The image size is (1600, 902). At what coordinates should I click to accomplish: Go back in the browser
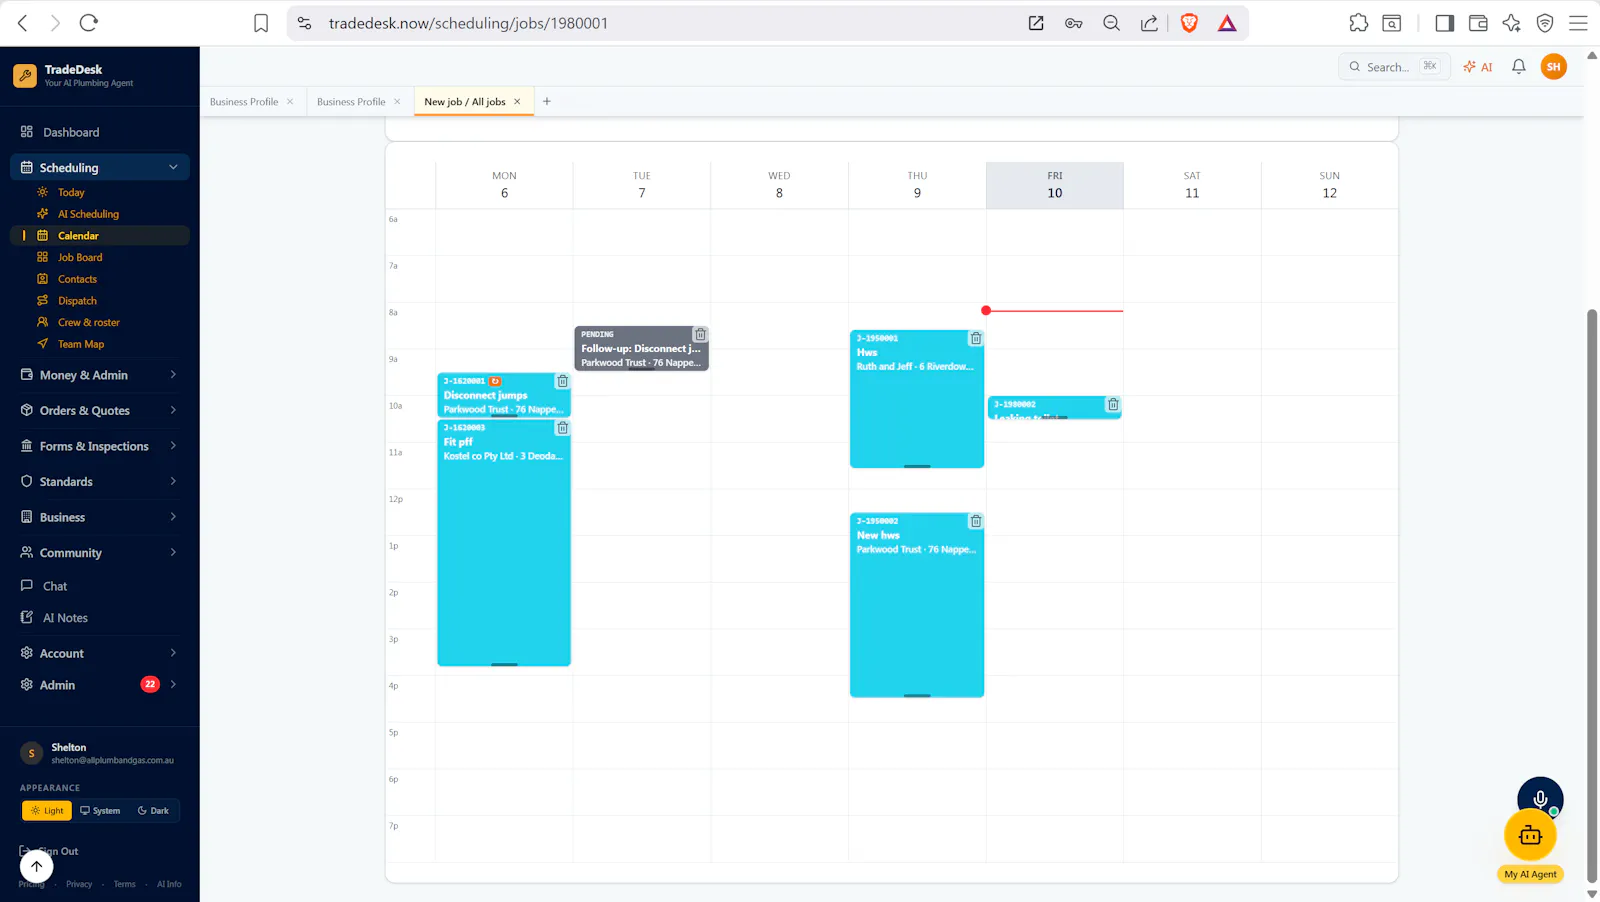(22, 23)
